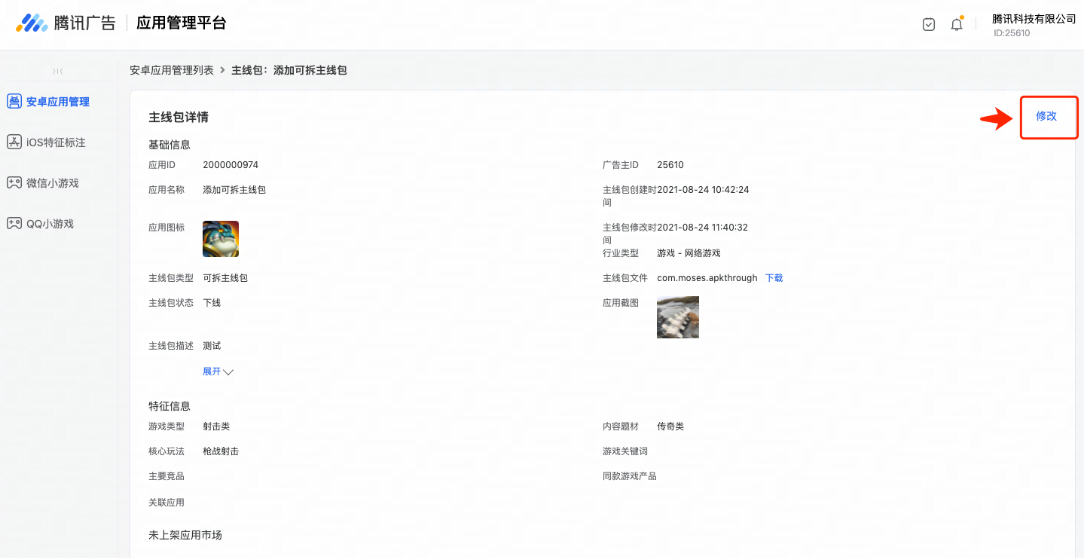
Task: Click the 安卓应用管理 sidebar icon
Action: [14, 101]
